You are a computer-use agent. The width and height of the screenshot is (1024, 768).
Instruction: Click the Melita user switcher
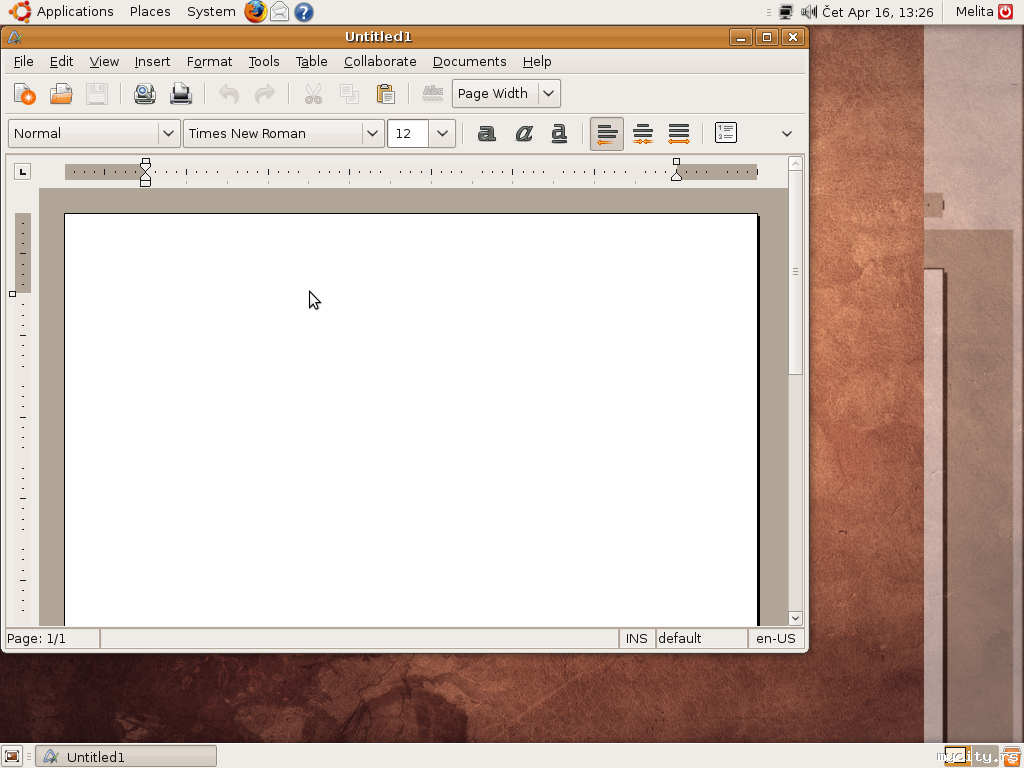click(x=974, y=11)
